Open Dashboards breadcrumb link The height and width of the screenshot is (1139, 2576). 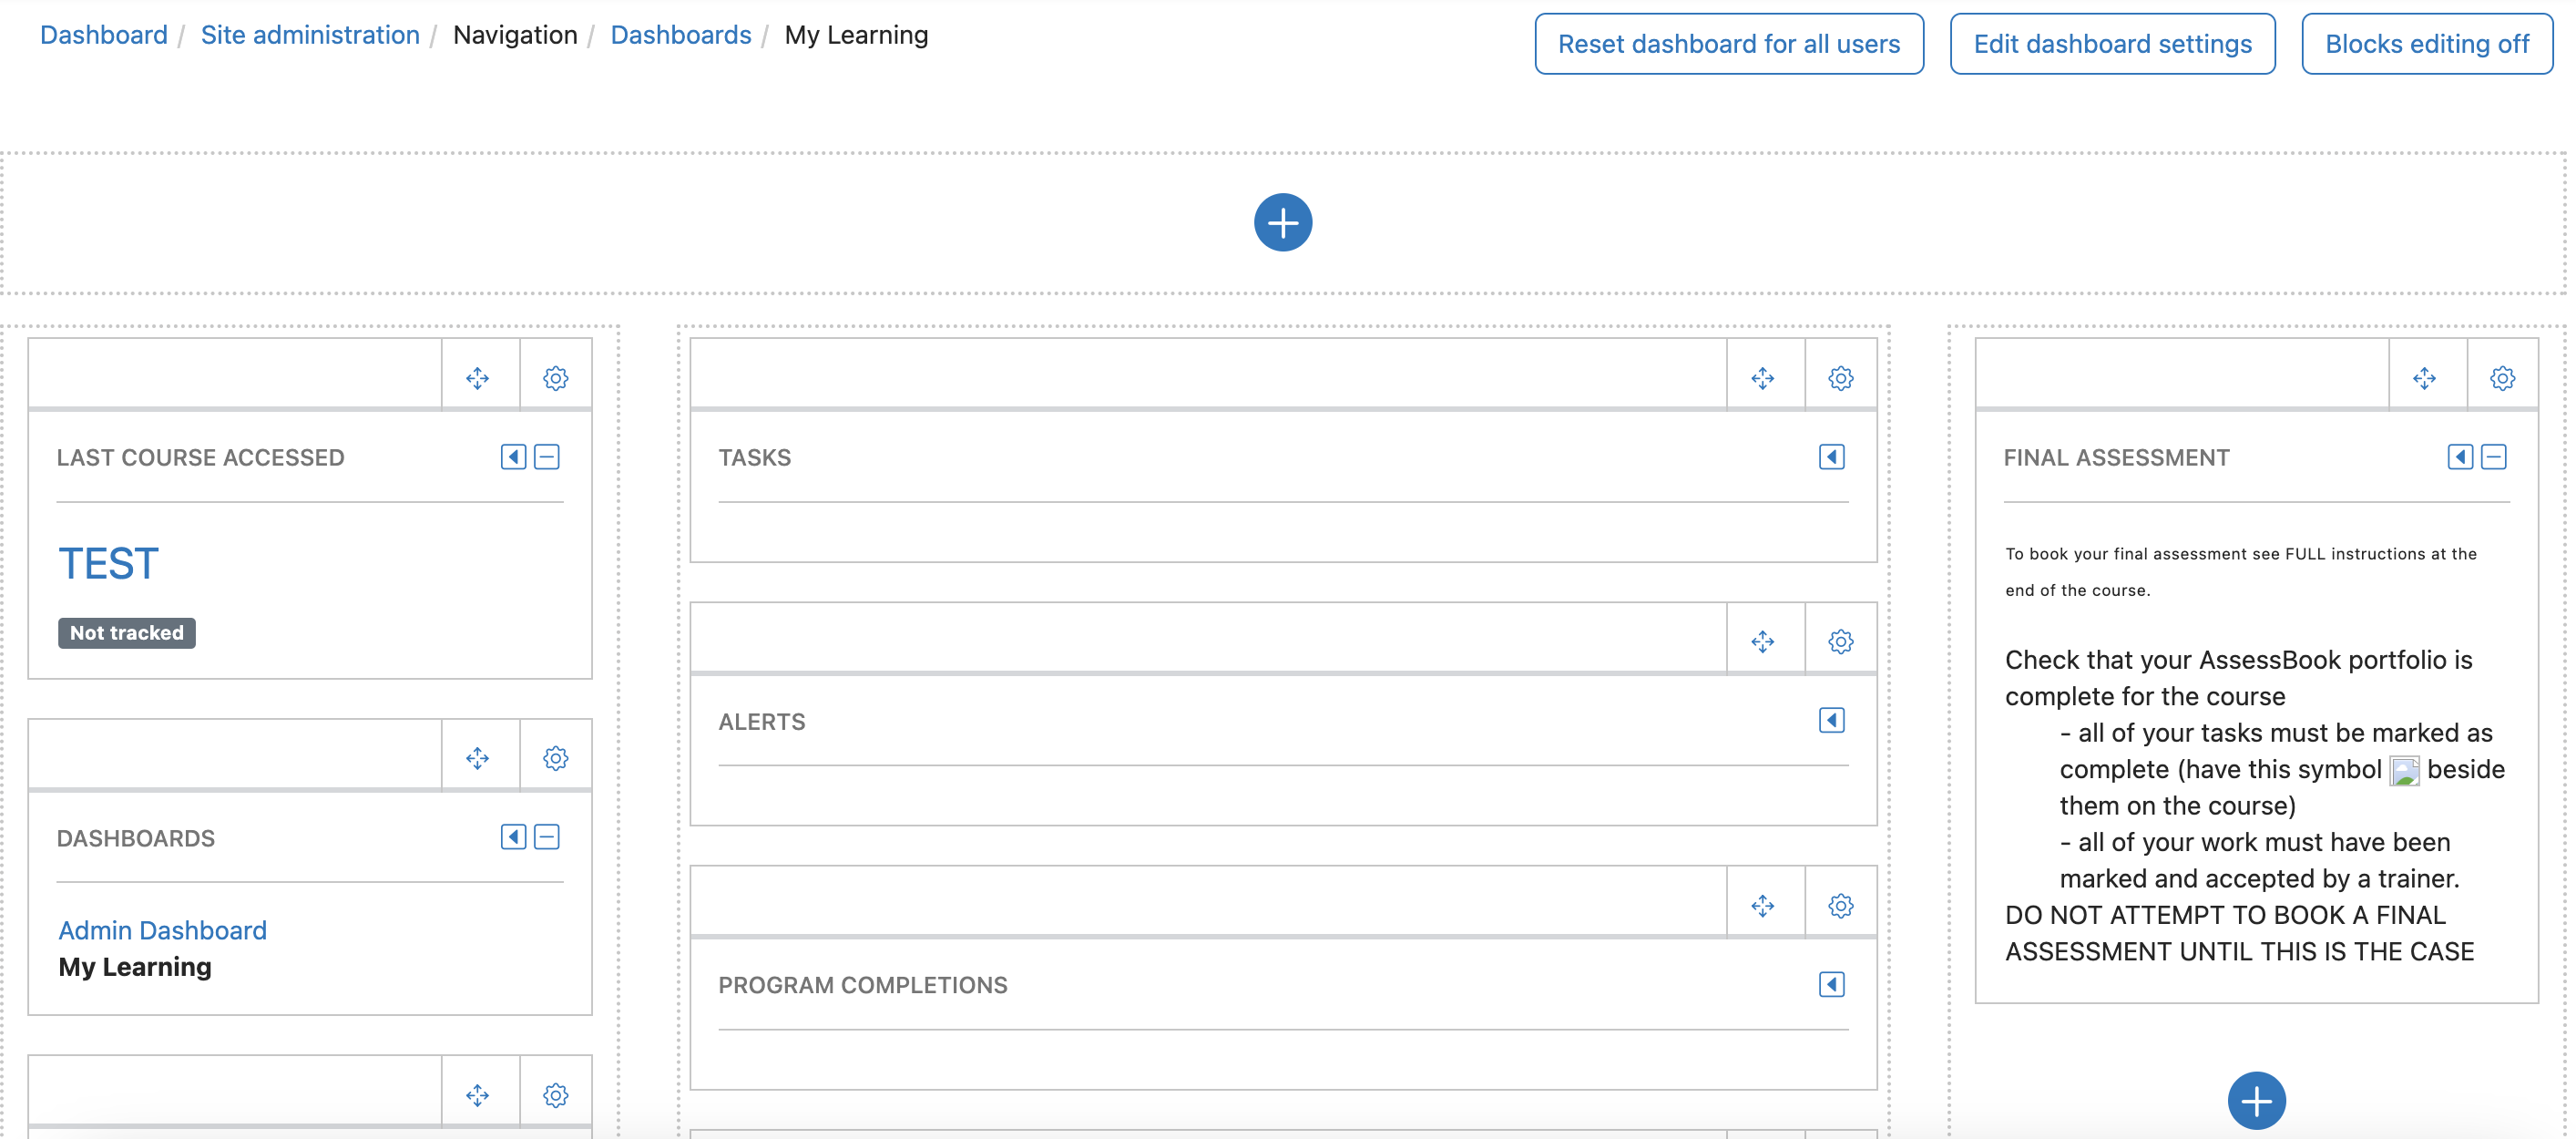click(681, 35)
